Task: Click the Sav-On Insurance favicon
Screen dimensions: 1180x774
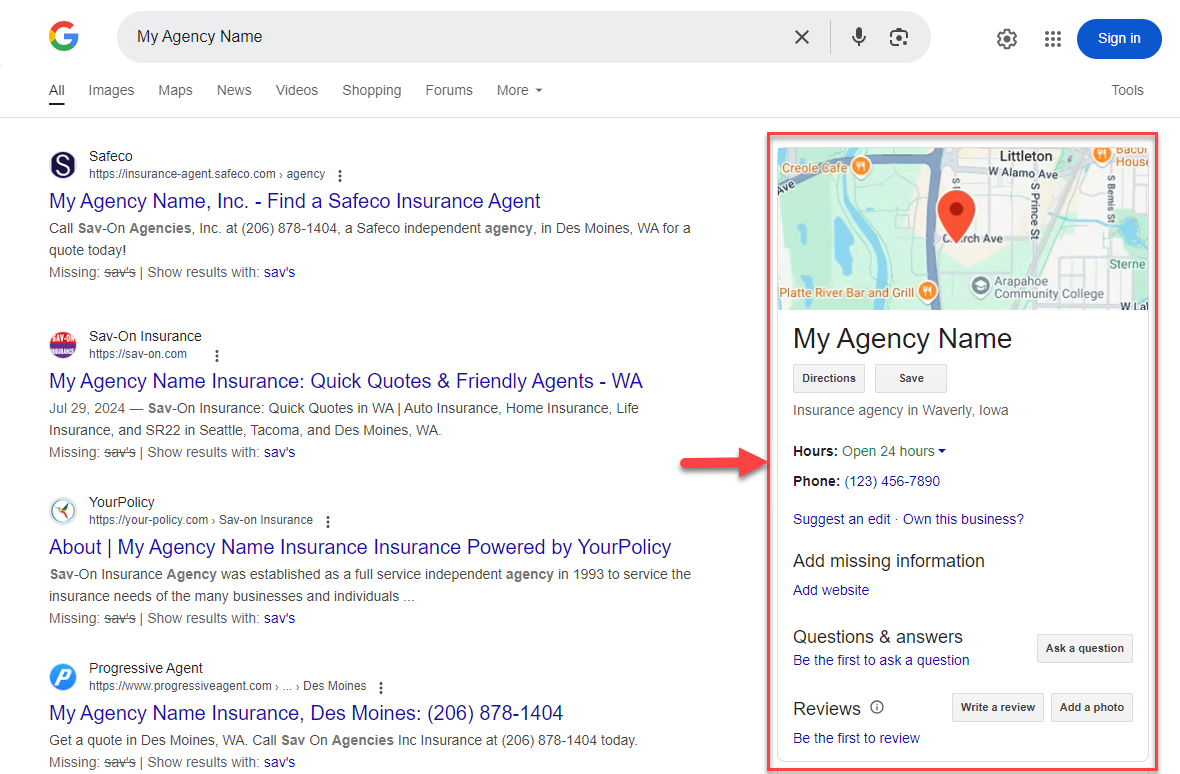Action: (63, 345)
